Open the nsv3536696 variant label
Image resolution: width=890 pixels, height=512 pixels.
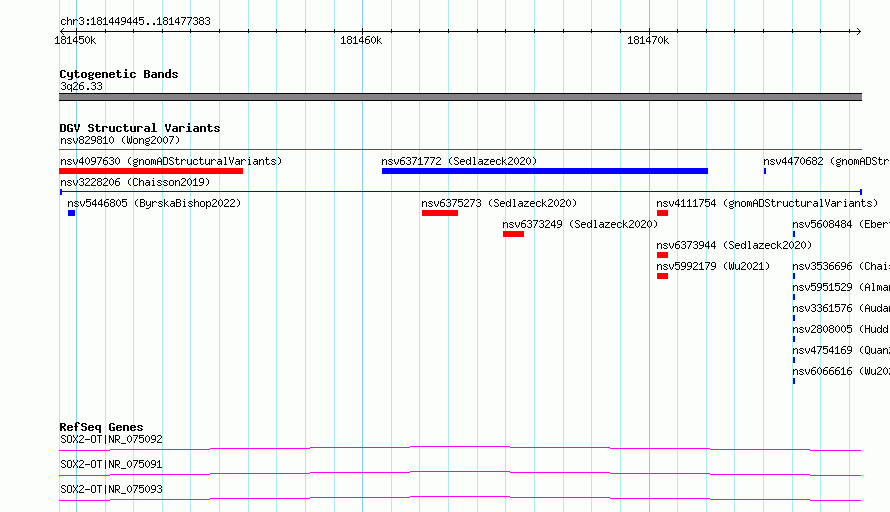pos(841,266)
